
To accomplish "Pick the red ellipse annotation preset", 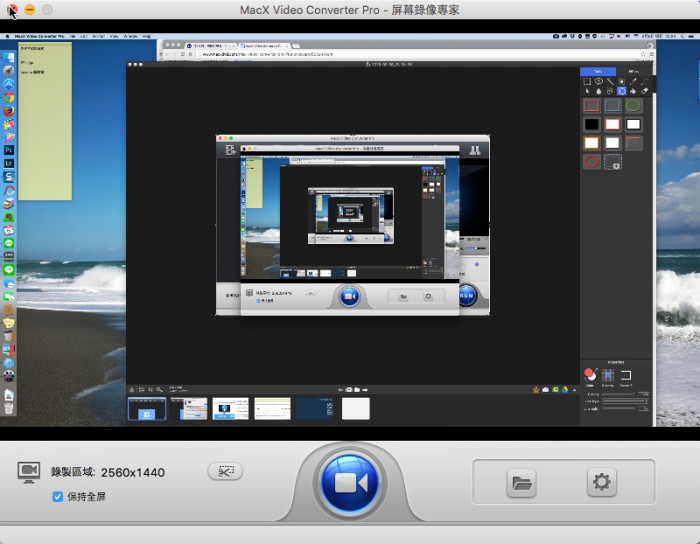I will 591,161.
